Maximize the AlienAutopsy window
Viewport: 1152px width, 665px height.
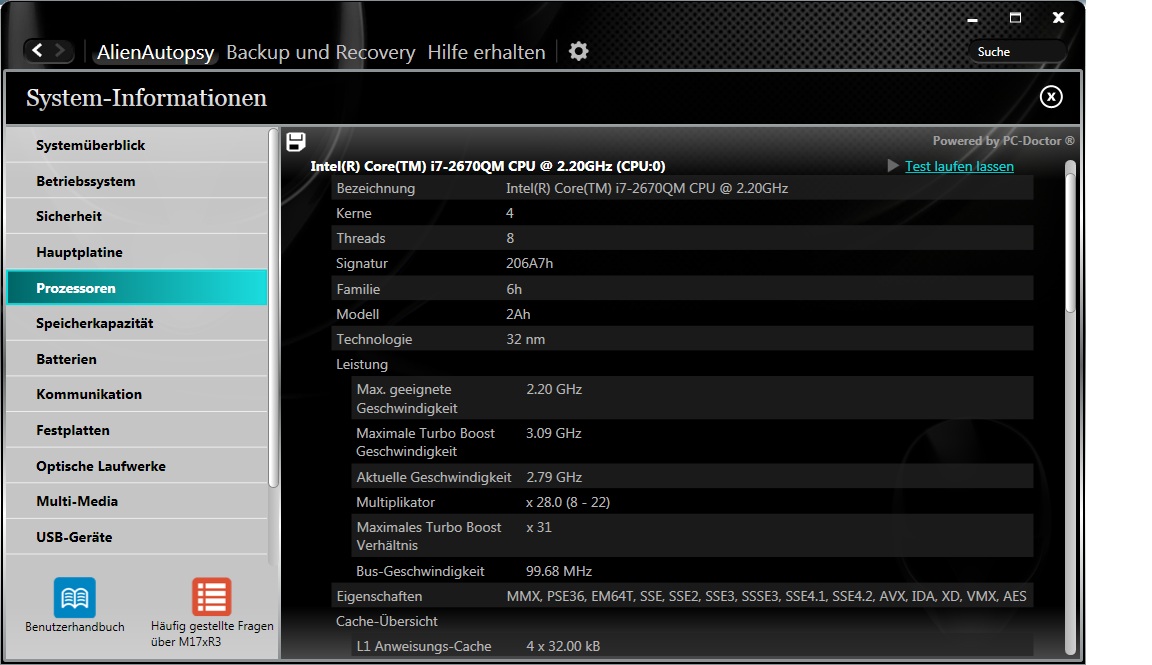[x=1015, y=18]
